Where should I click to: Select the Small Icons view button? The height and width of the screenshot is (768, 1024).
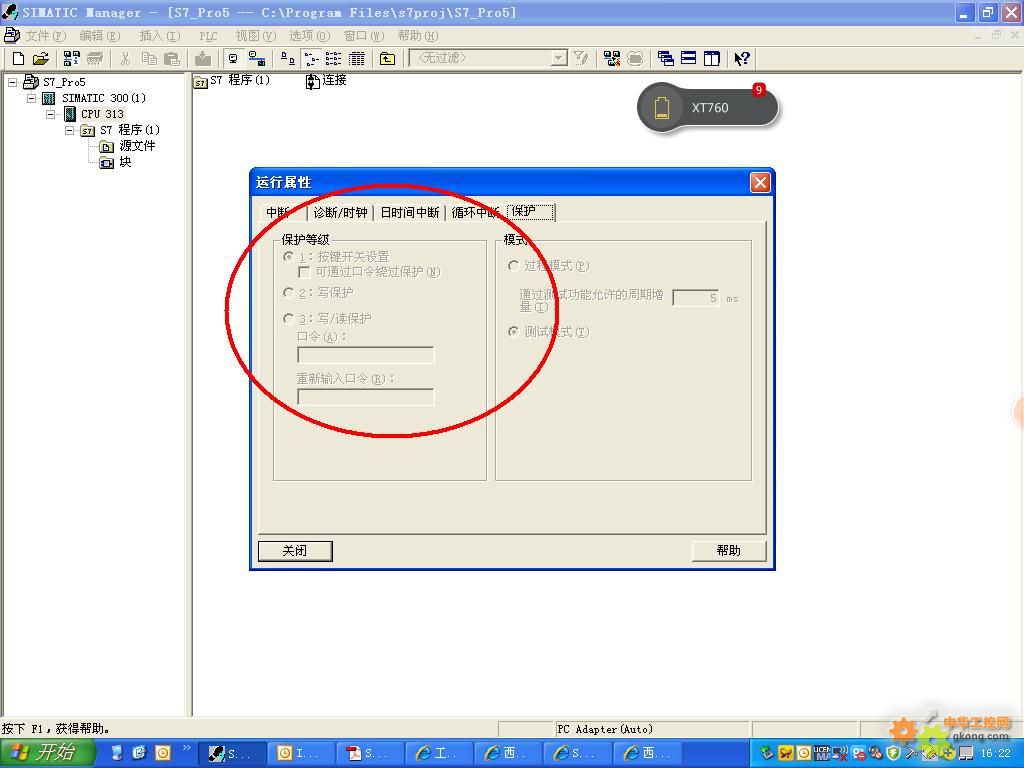pyautogui.click(x=311, y=59)
